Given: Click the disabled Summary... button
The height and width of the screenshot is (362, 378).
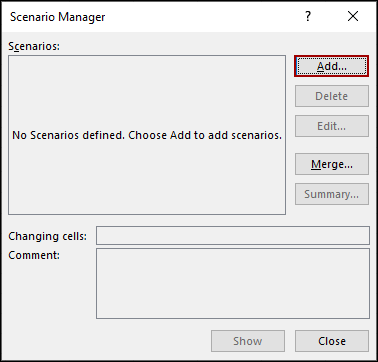Looking at the screenshot, I should pos(332,194).
